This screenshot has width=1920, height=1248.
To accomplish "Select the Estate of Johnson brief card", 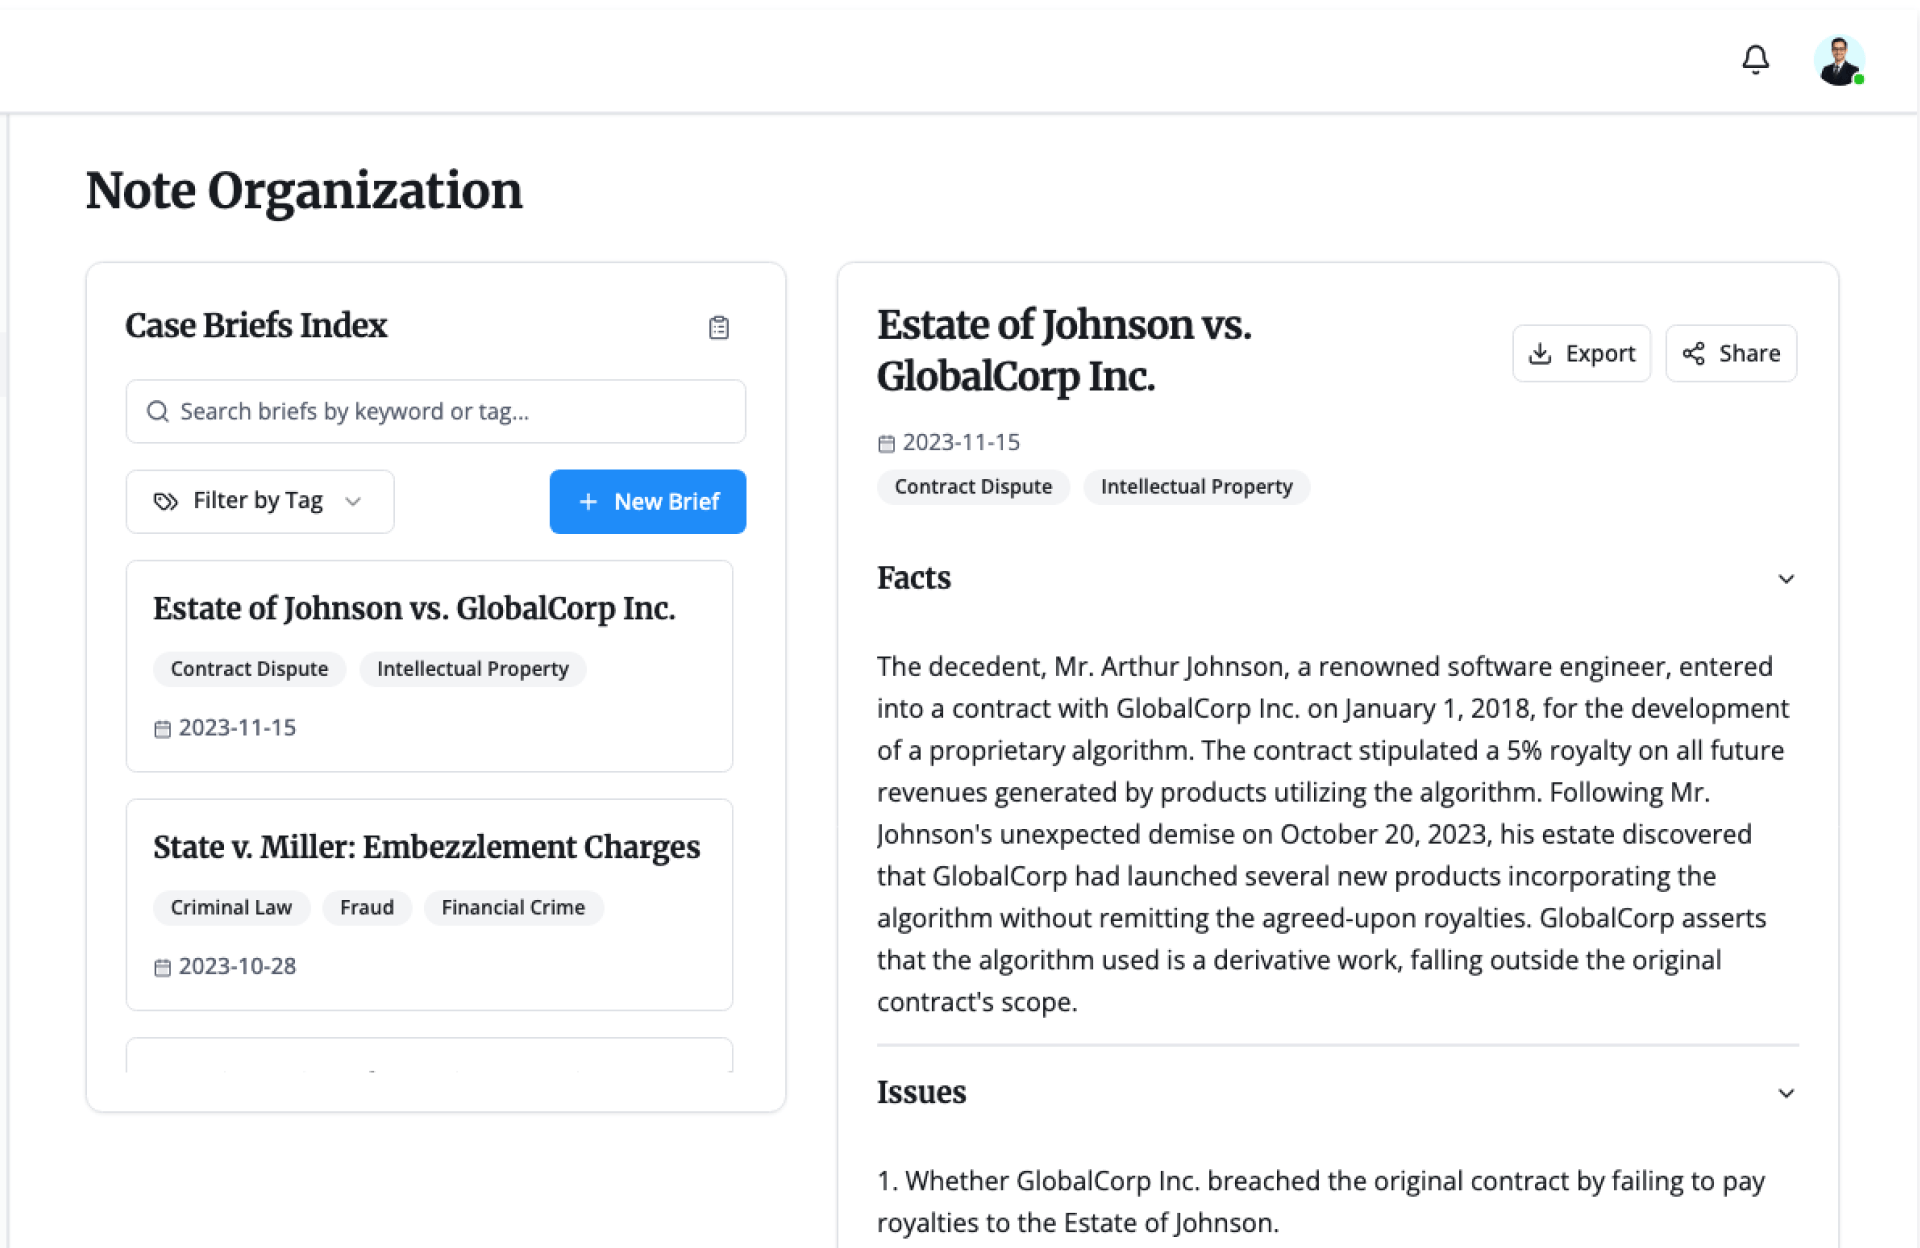I will [429, 665].
